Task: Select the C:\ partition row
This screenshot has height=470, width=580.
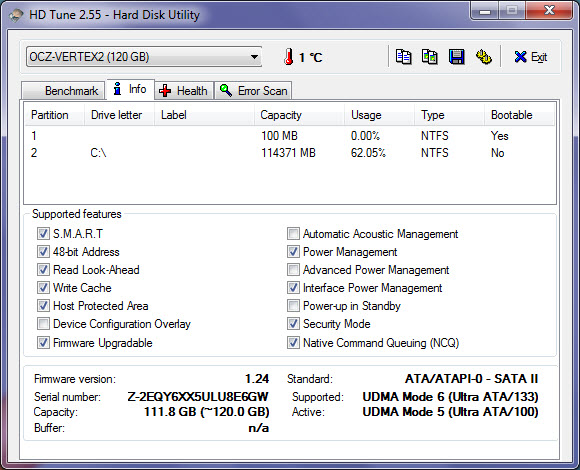Action: (x=290, y=153)
